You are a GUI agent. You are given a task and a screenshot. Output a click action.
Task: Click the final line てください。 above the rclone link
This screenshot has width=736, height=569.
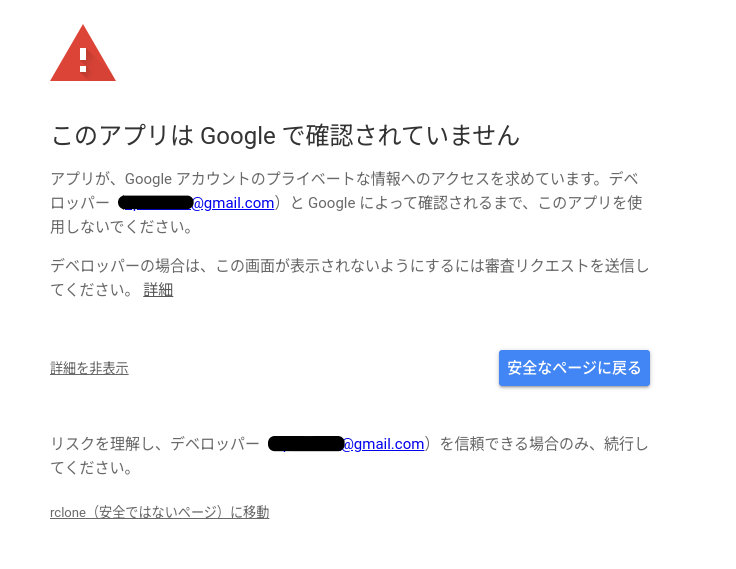(92, 468)
